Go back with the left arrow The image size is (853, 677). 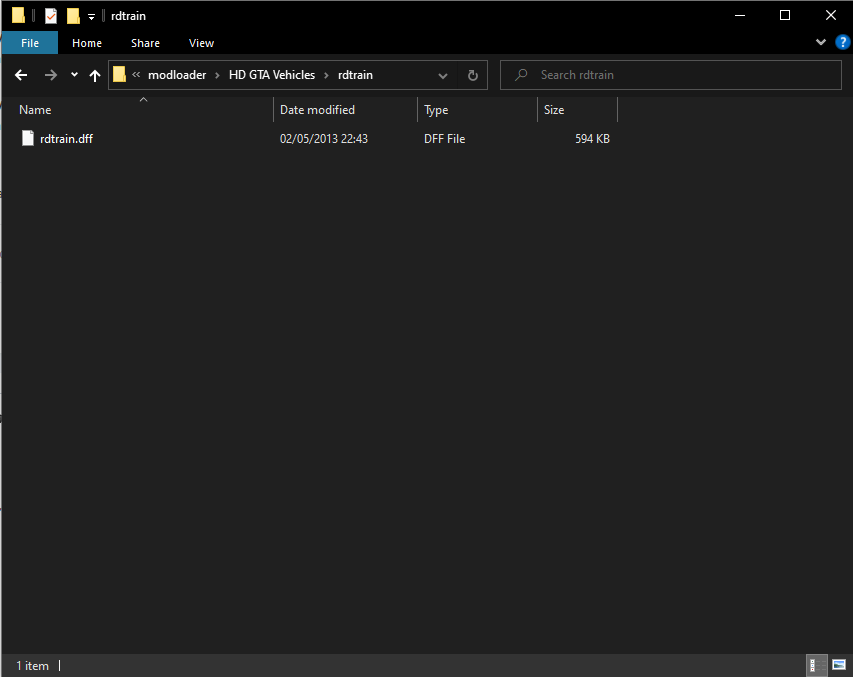tap(21, 75)
